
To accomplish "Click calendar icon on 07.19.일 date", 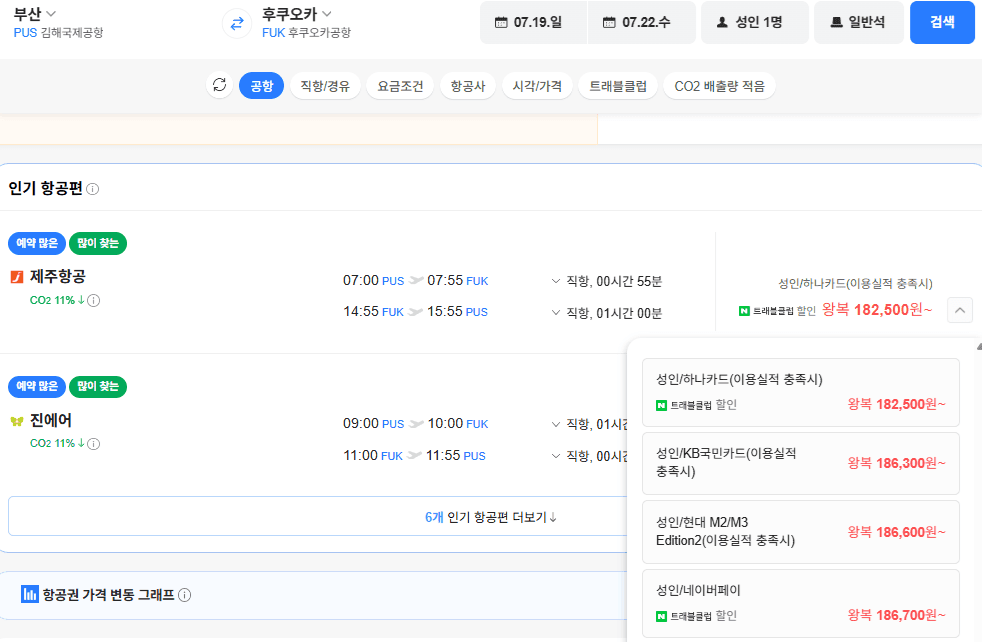I will (x=501, y=23).
